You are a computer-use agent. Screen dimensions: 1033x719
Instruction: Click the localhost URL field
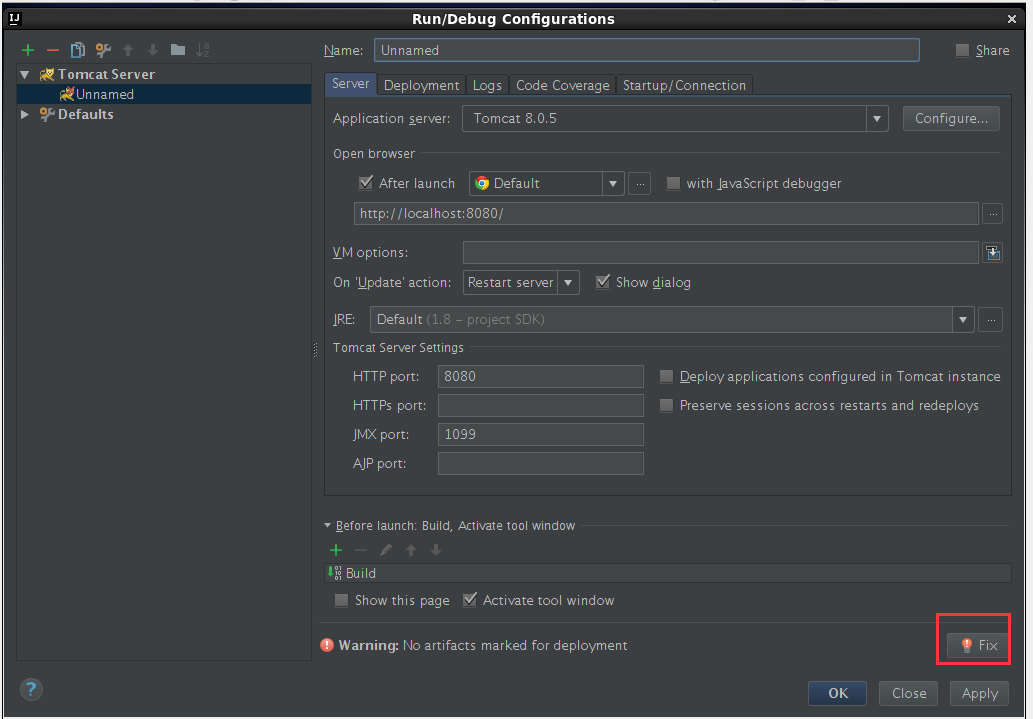[666, 214]
